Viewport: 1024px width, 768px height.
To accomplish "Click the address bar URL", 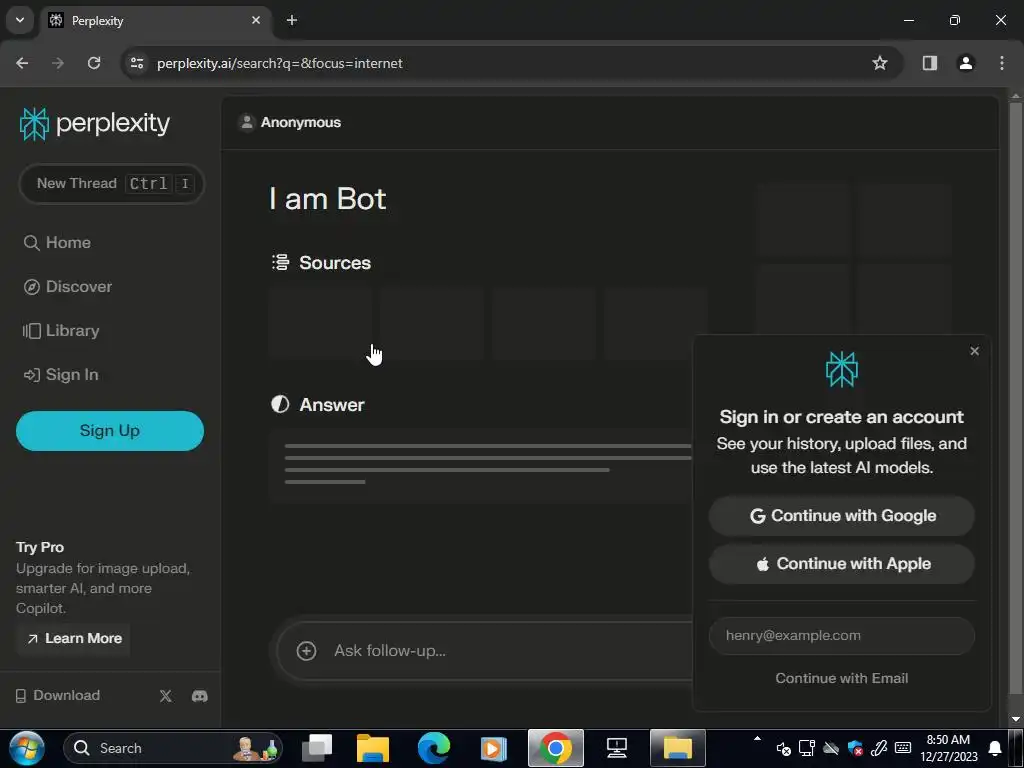I will pyautogui.click(x=280, y=63).
